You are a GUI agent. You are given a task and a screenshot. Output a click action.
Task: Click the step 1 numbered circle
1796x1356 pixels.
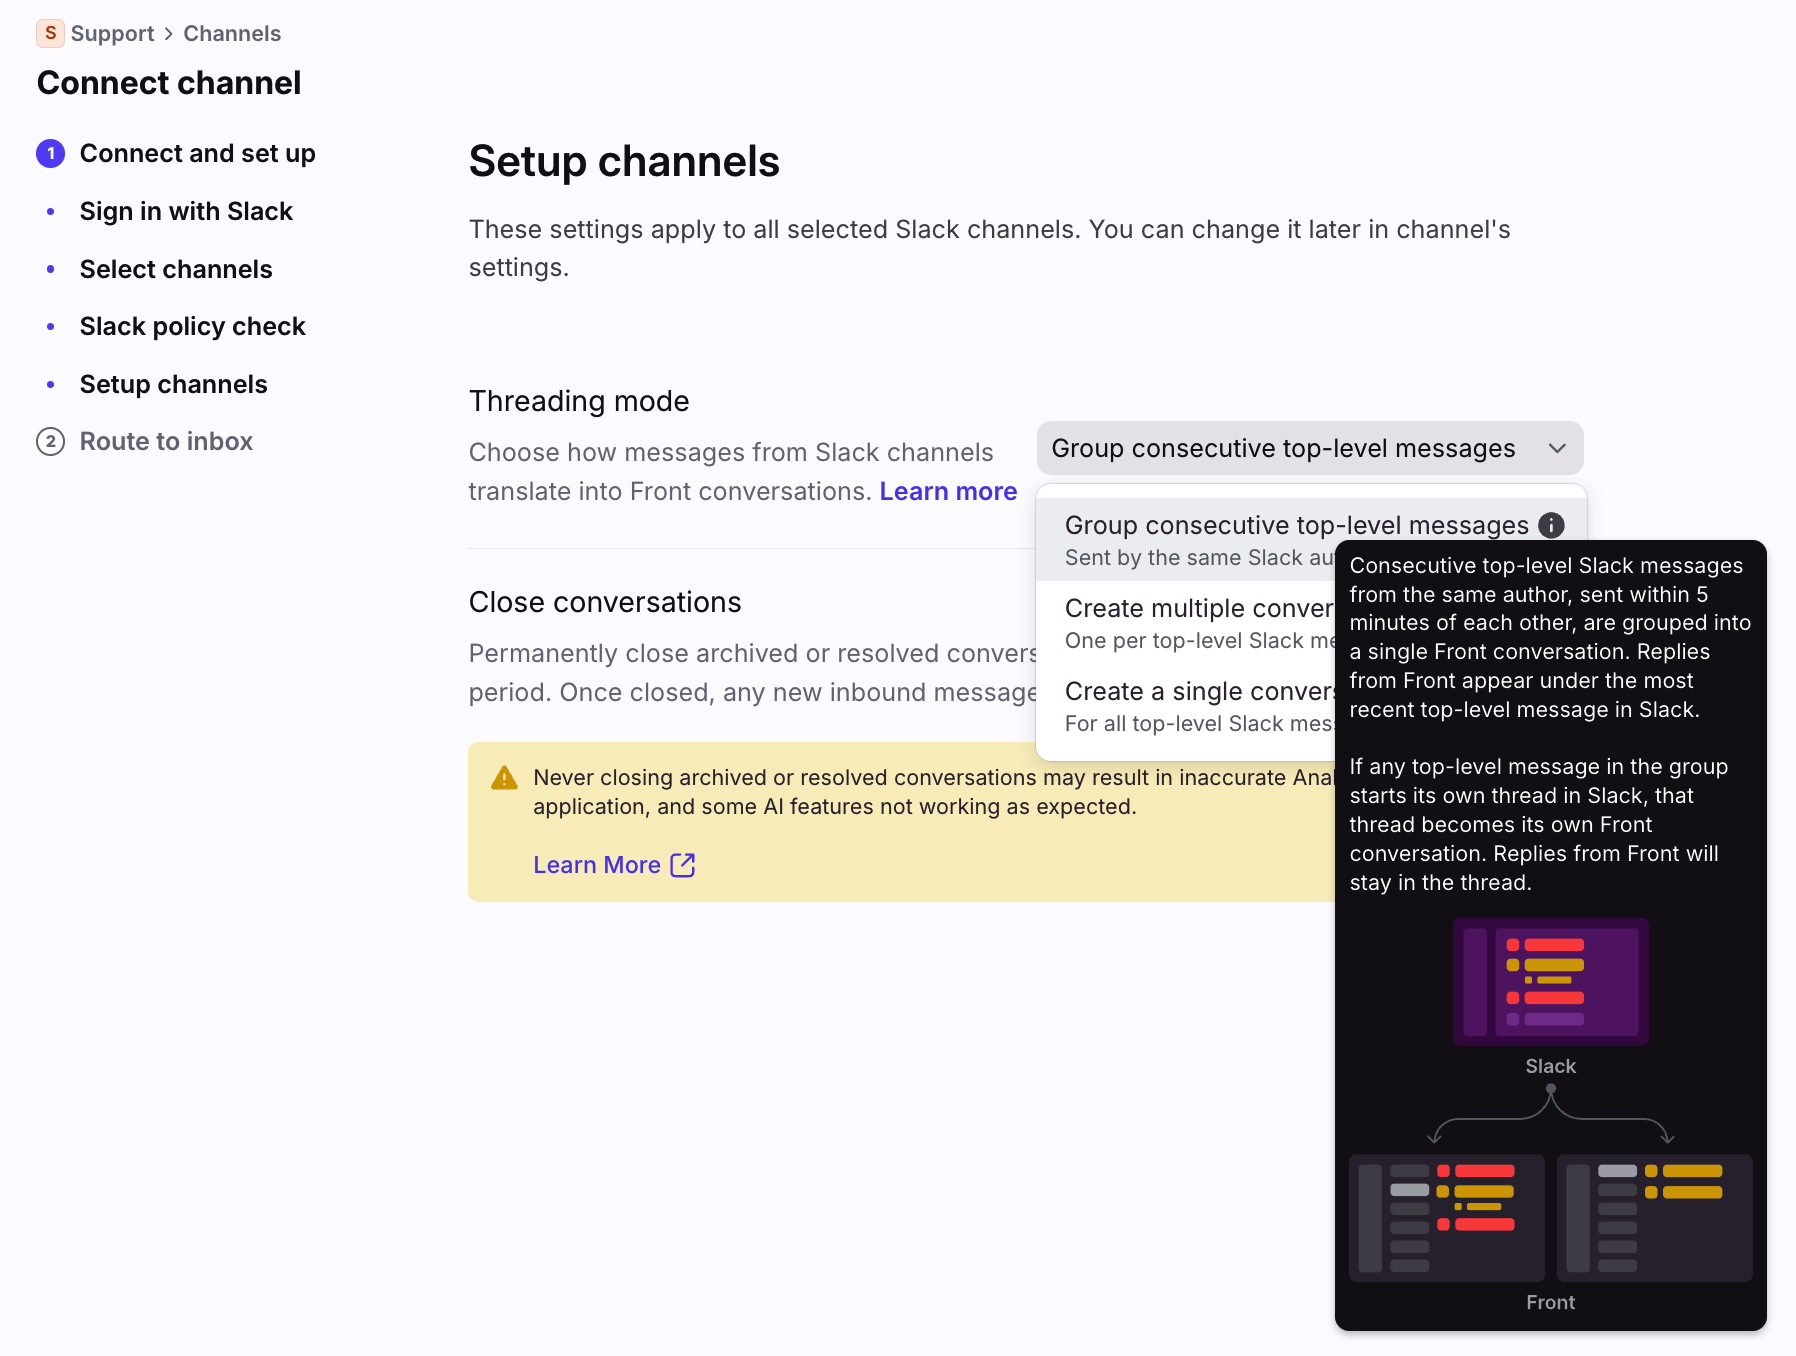51,154
